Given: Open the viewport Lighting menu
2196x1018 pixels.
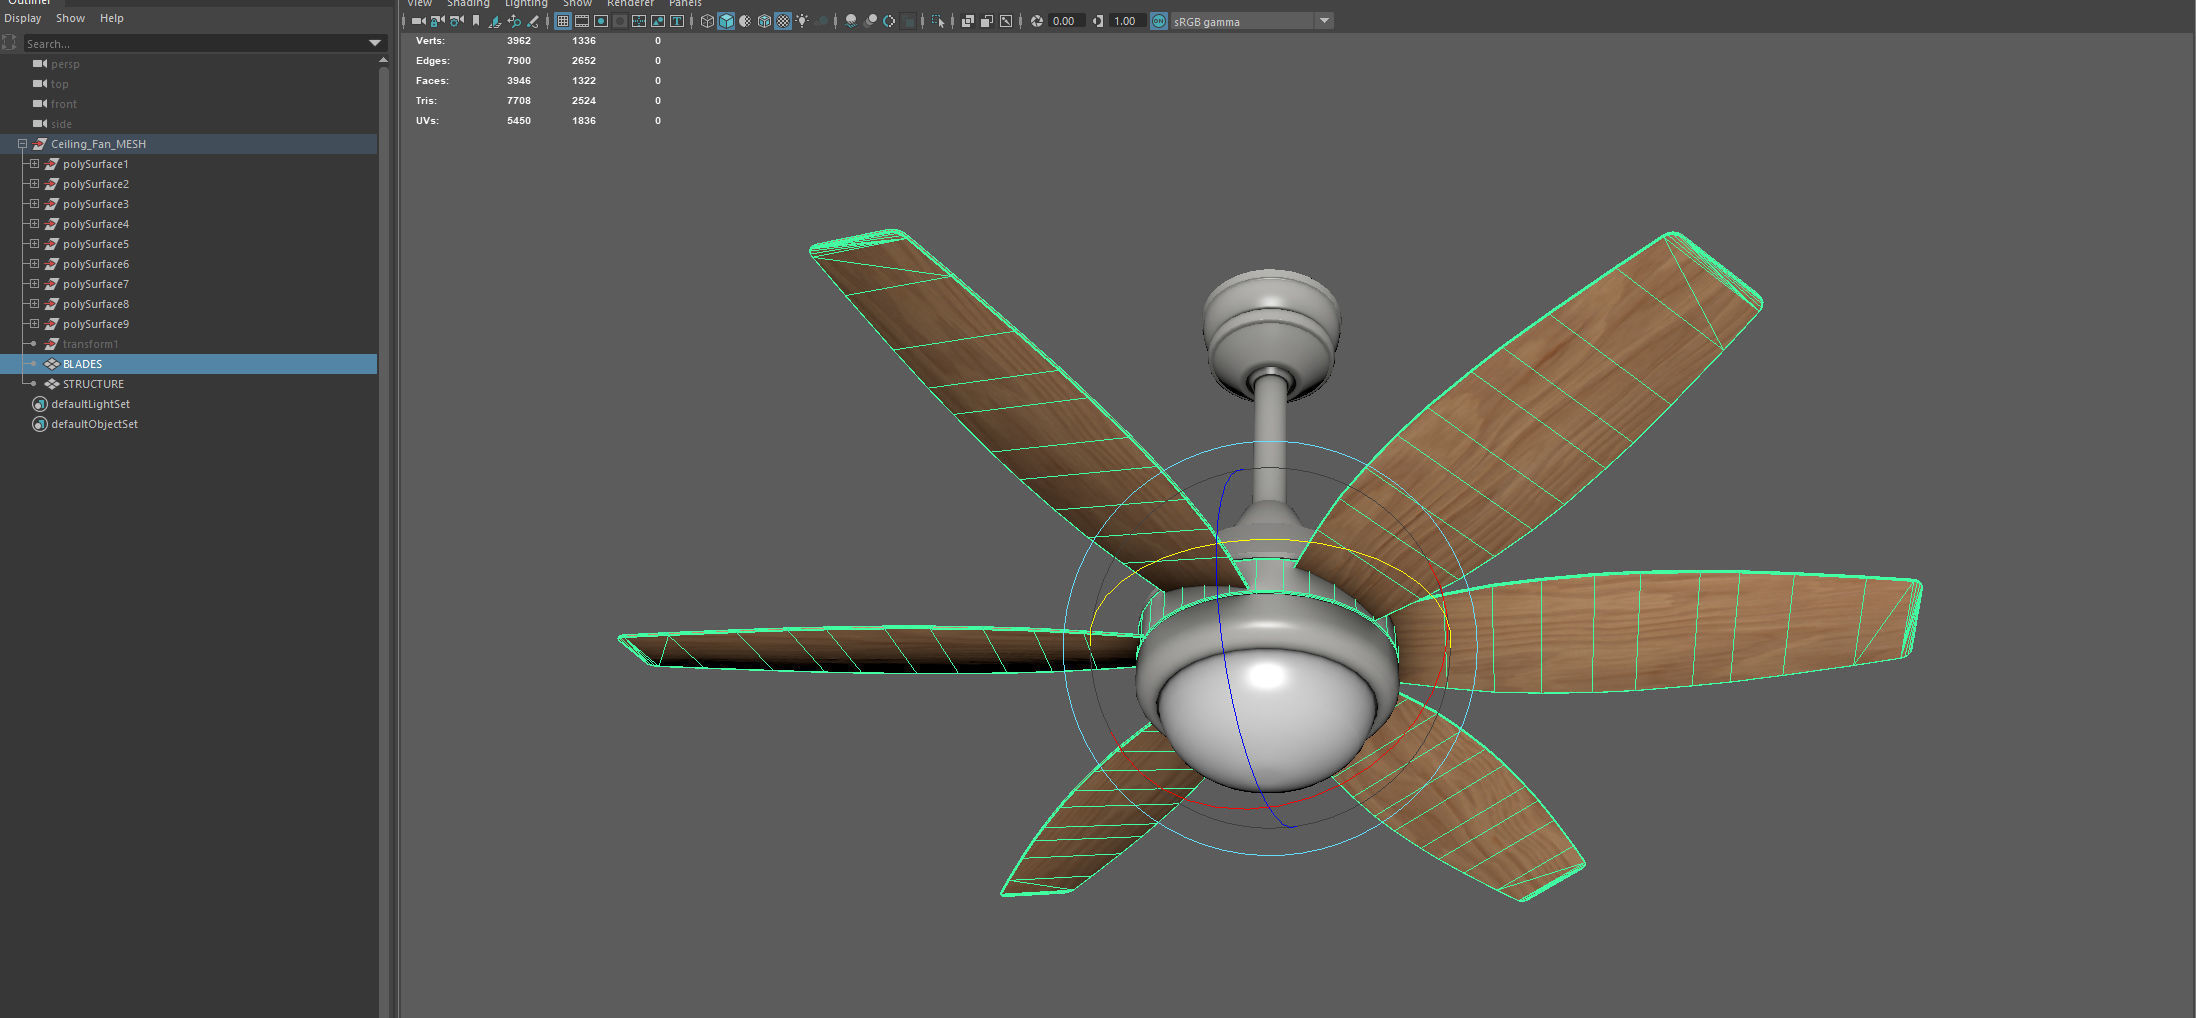Looking at the screenshot, I should (x=526, y=4).
